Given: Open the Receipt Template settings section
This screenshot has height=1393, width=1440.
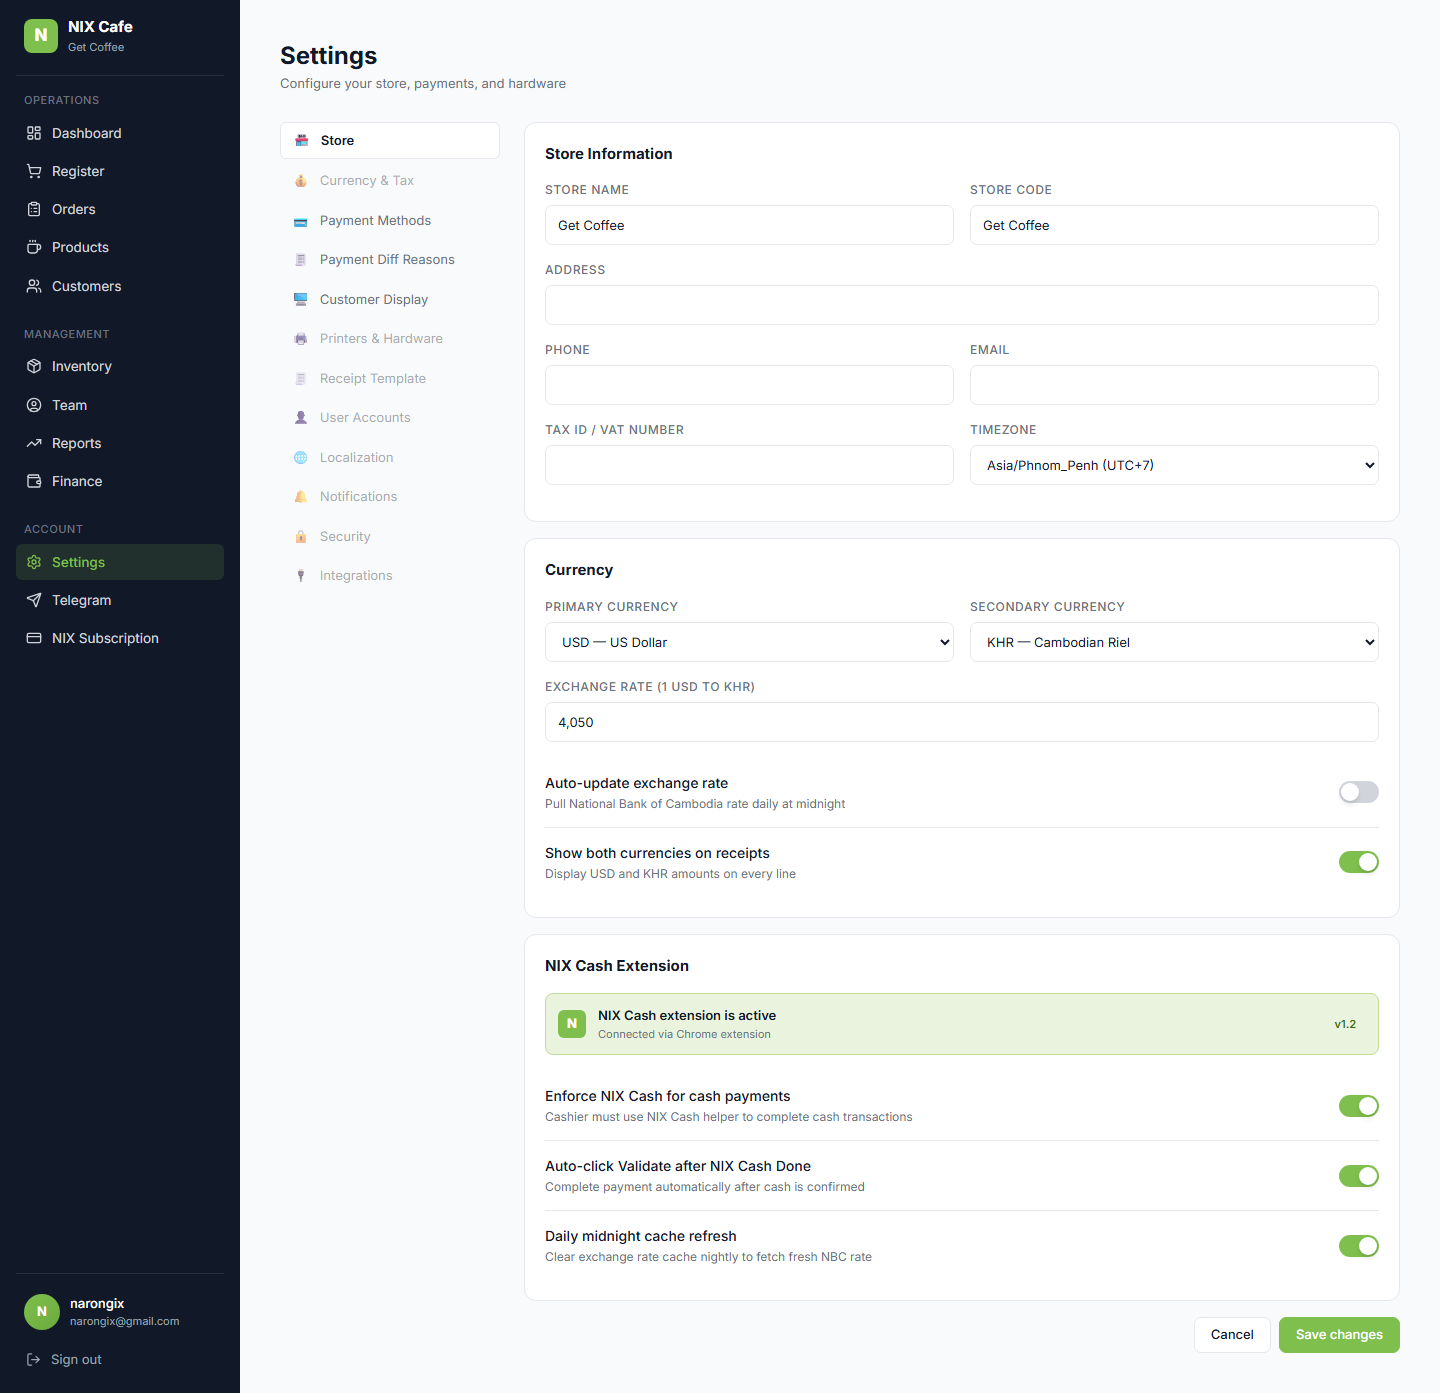Looking at the screenshot, I should (x=371, y=378).
